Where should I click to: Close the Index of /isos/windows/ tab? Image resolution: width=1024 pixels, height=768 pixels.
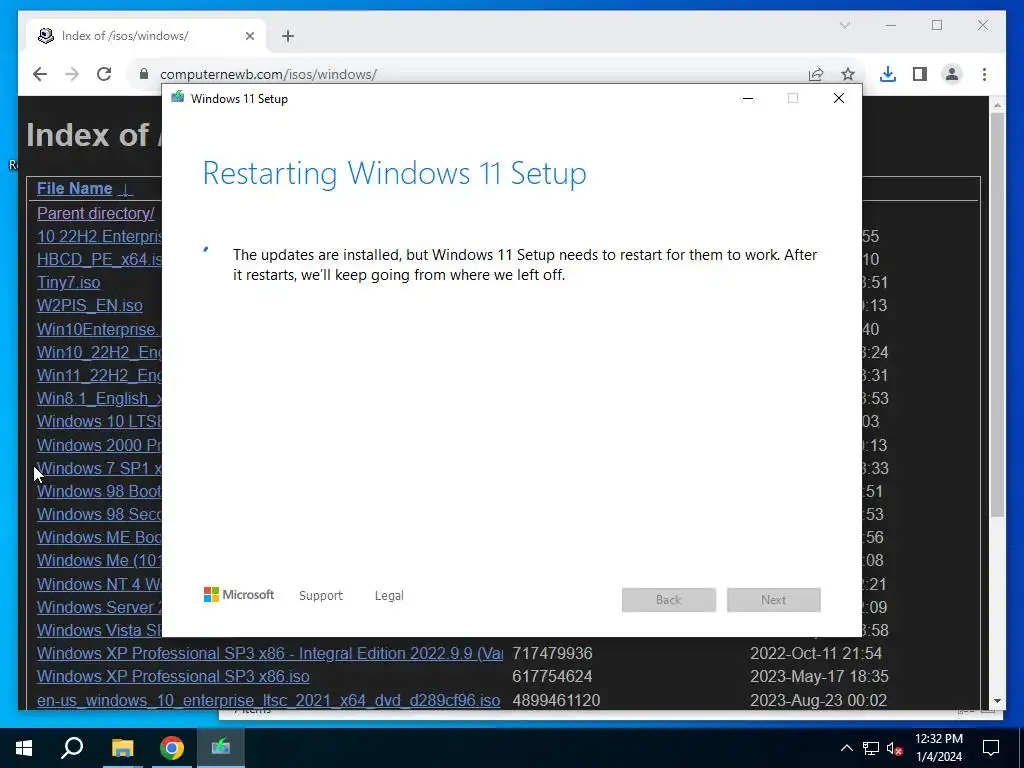249,36
